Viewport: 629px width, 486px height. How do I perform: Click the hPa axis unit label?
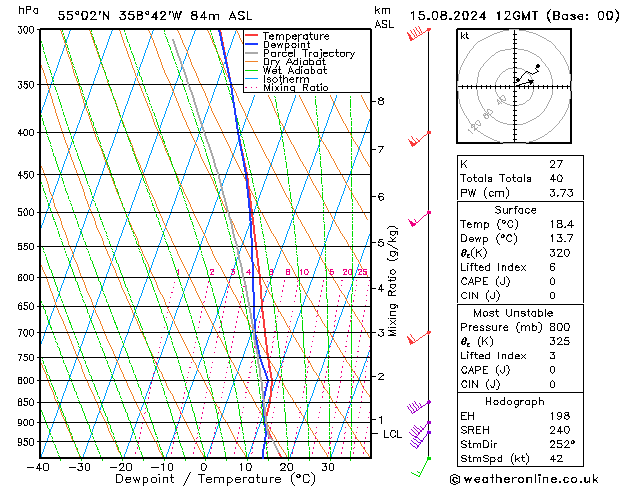coord(28,10)
